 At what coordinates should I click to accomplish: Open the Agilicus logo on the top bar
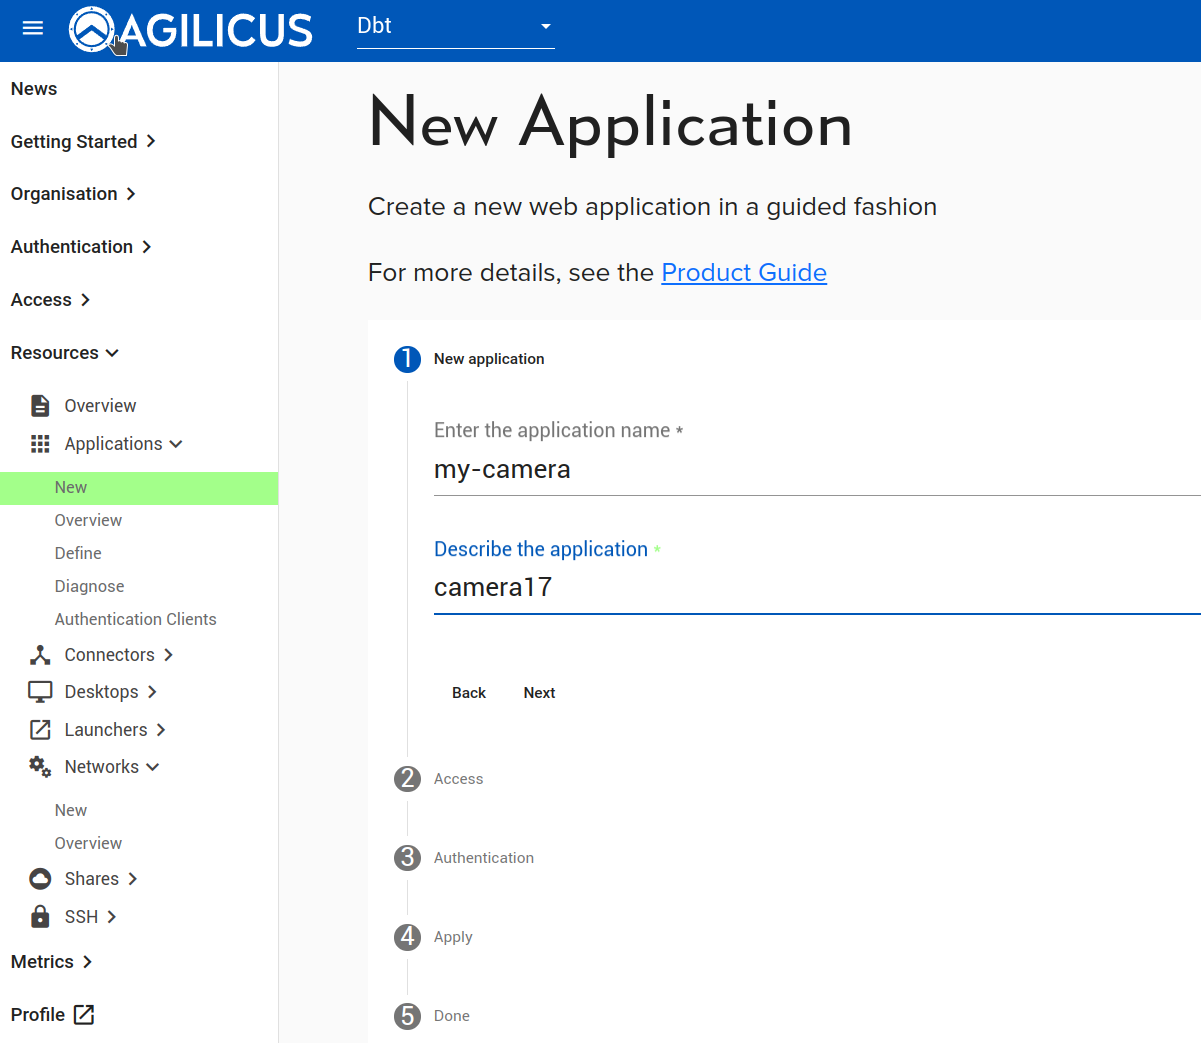point(190,30)
